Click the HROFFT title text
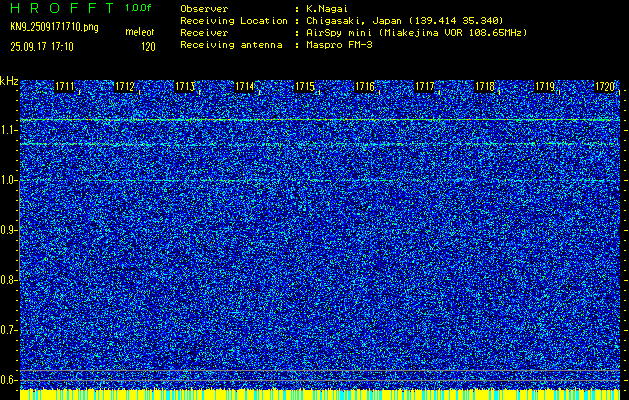Viewport: 629px width, 400px height. (x=62, y=8)
